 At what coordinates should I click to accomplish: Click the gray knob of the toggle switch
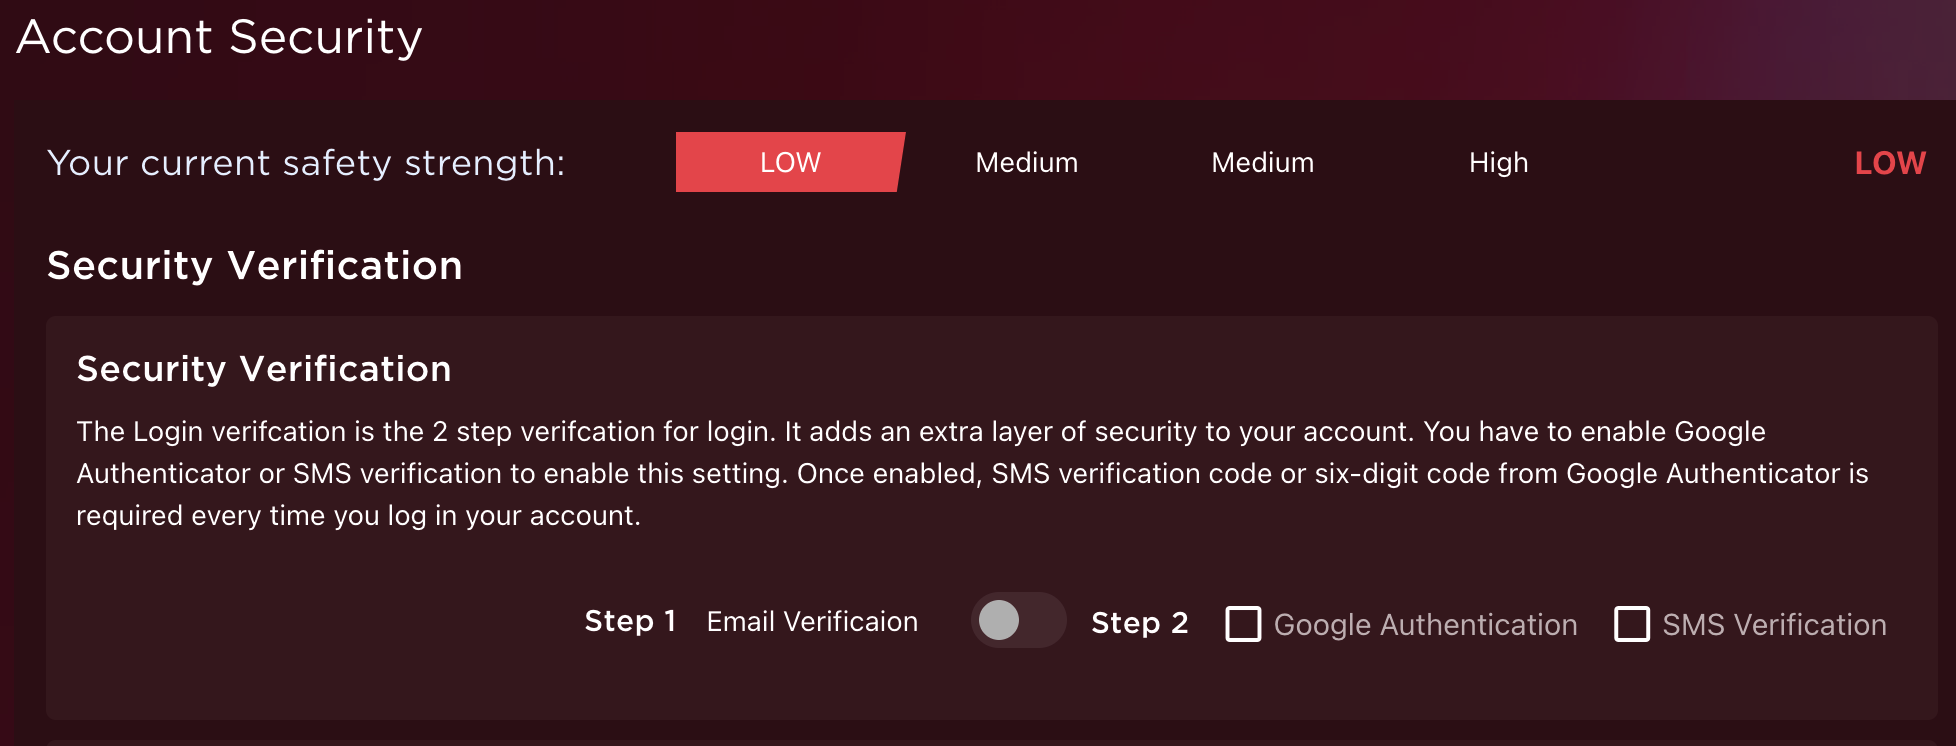(x=999, y=620)
